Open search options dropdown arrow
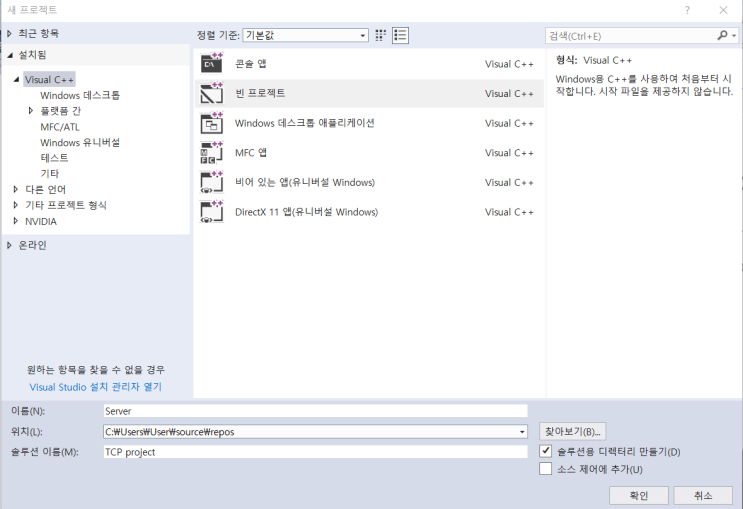The width and height of the screenshot is (743, 509). click(734, 36)
